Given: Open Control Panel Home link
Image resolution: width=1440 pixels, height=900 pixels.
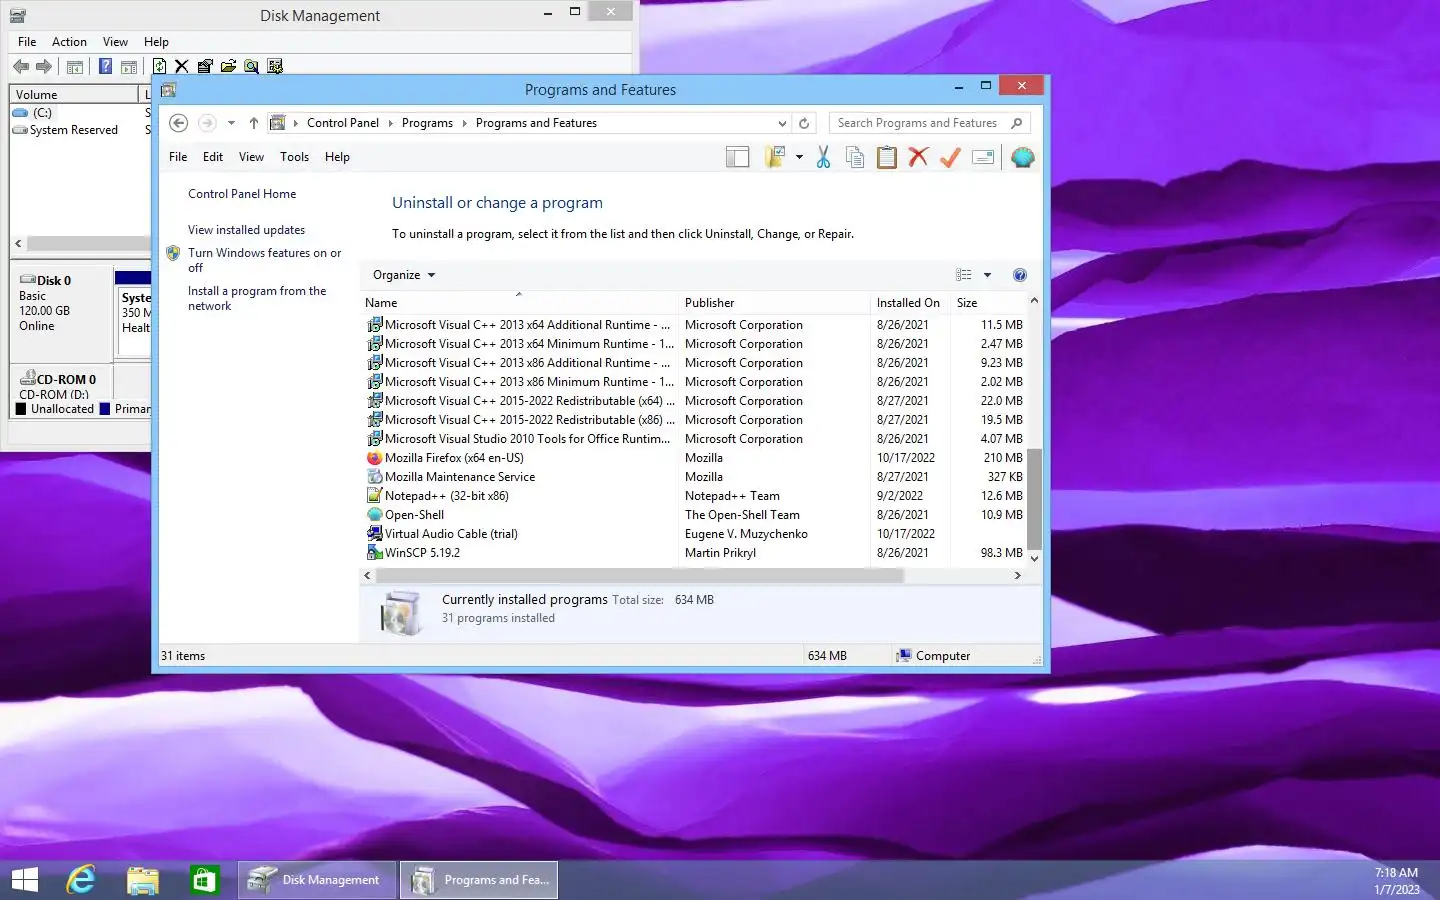Looking at the screenshot, I should 242,194.
